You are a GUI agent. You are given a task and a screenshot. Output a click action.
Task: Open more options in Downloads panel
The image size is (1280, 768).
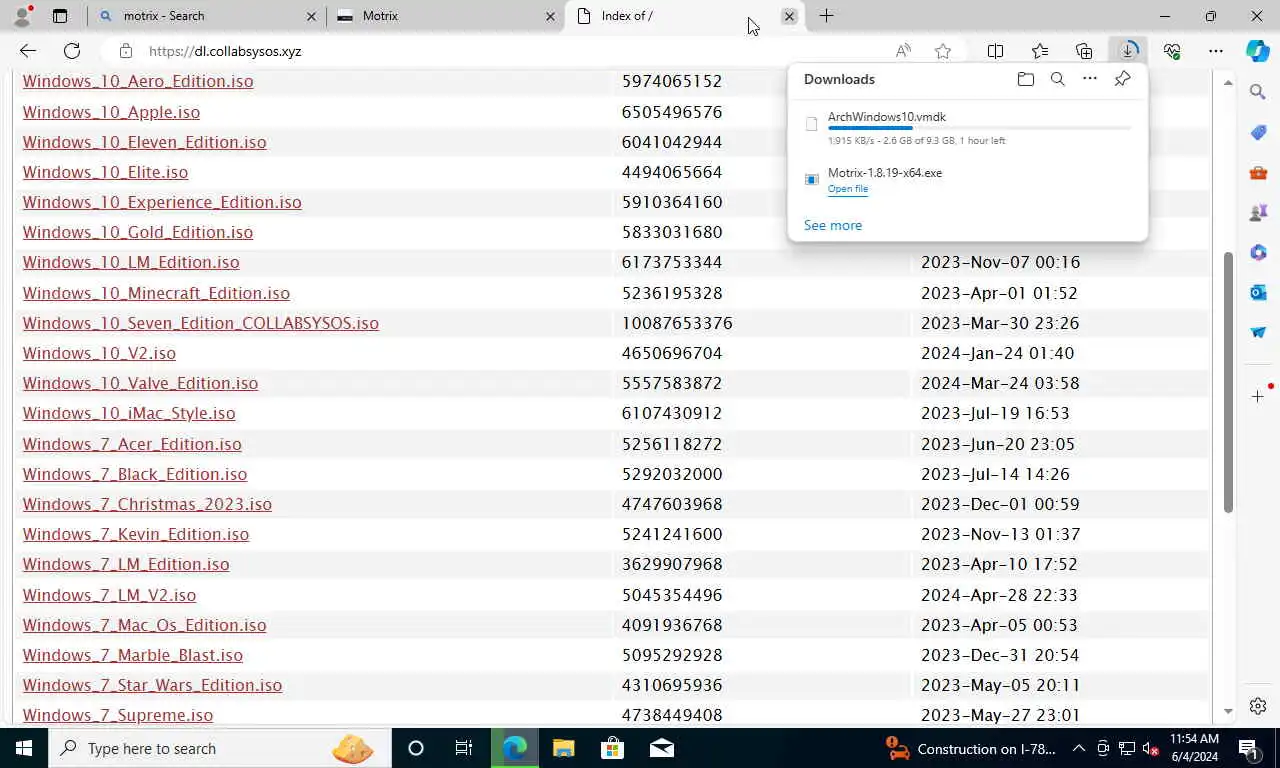click(1090, 79)
